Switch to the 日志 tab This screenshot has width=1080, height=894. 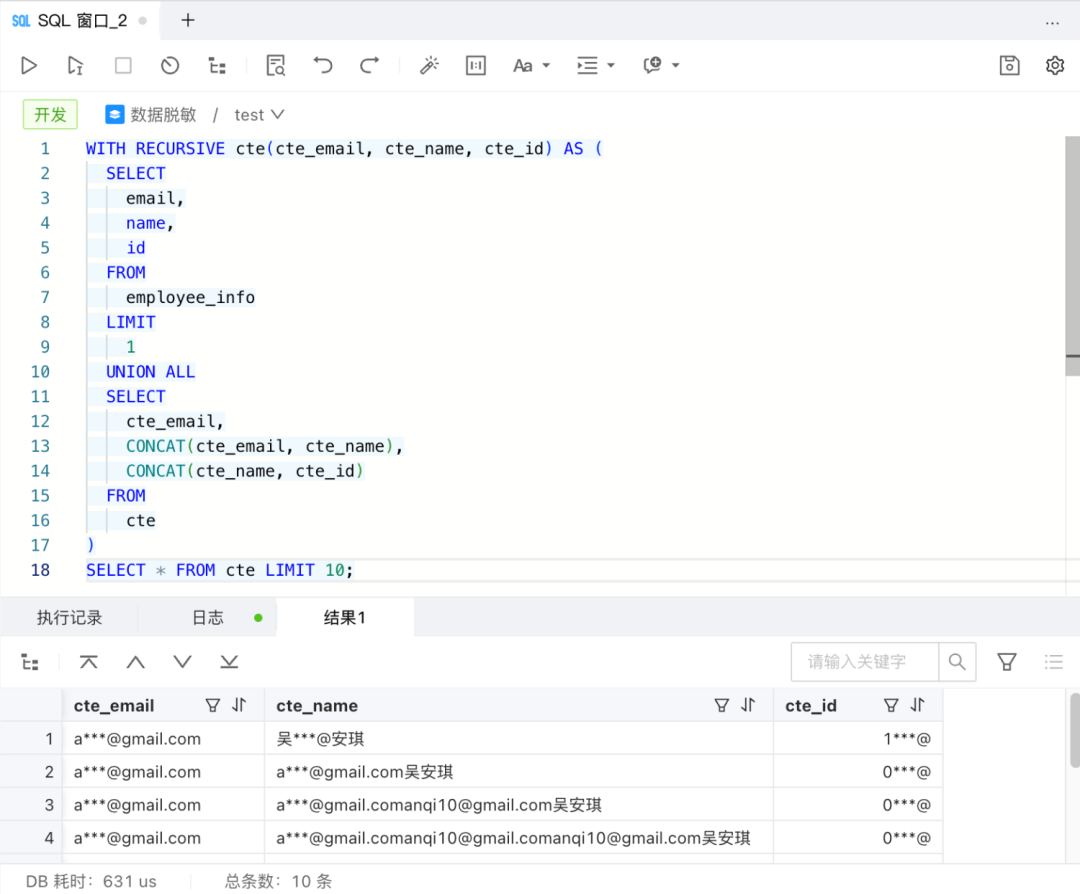(x=207, y=617)
